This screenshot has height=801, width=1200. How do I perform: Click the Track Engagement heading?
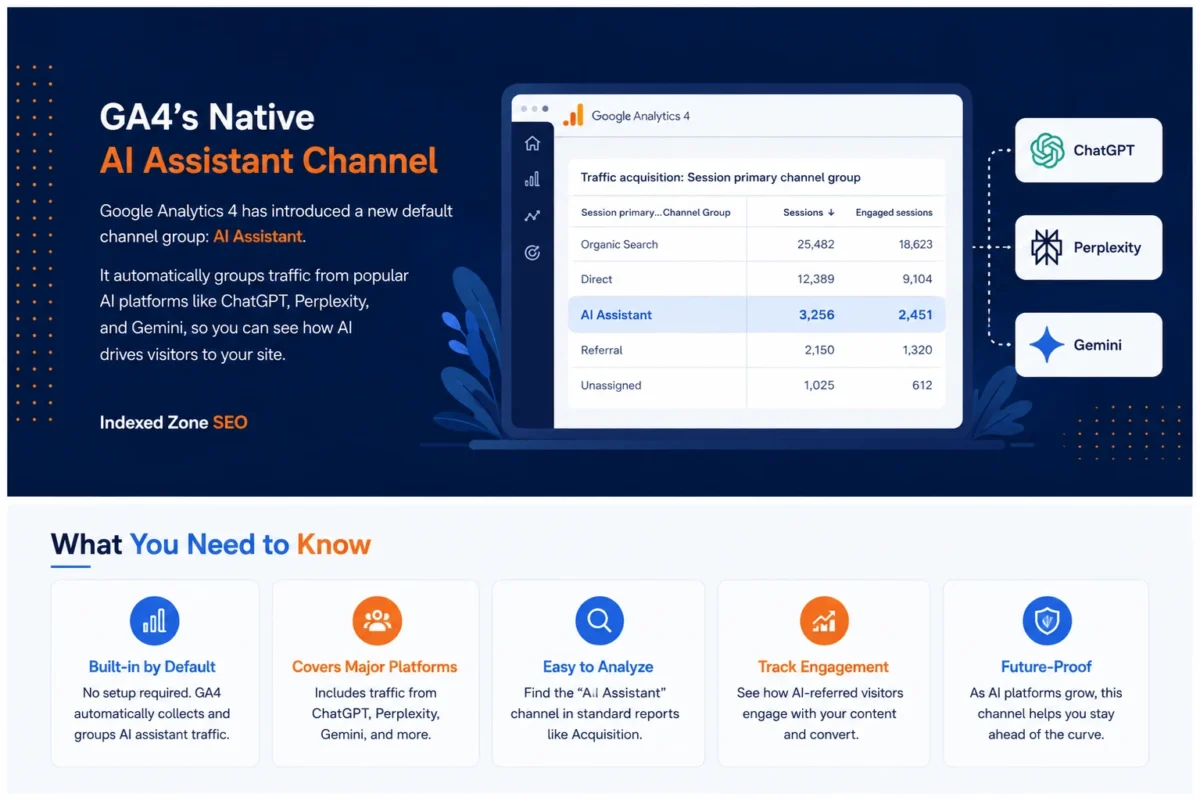tap(823, 667)
